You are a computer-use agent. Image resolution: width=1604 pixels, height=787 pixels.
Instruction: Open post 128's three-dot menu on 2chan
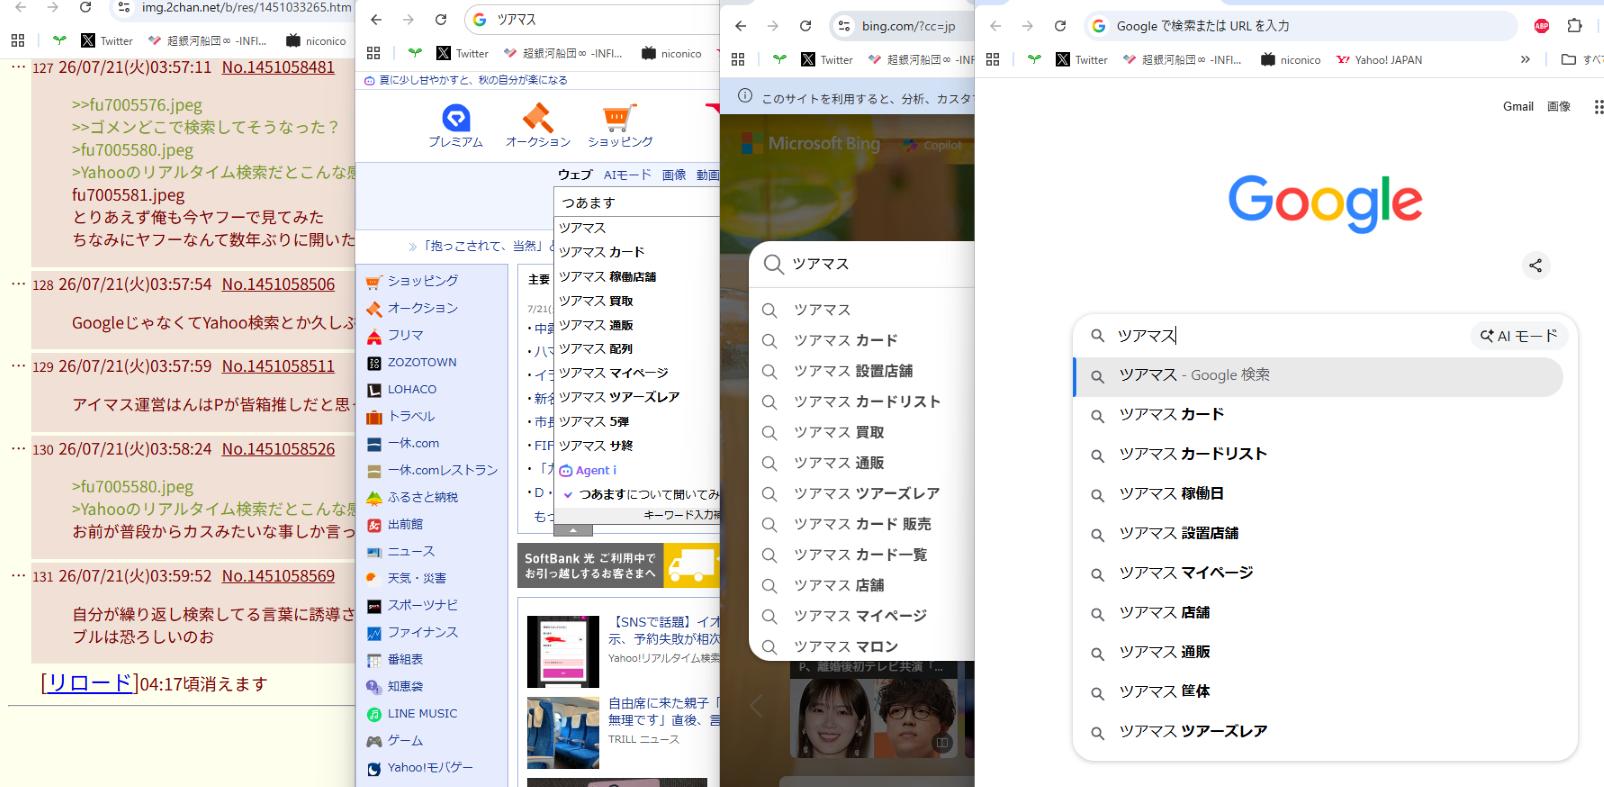(x=18, y=283)
